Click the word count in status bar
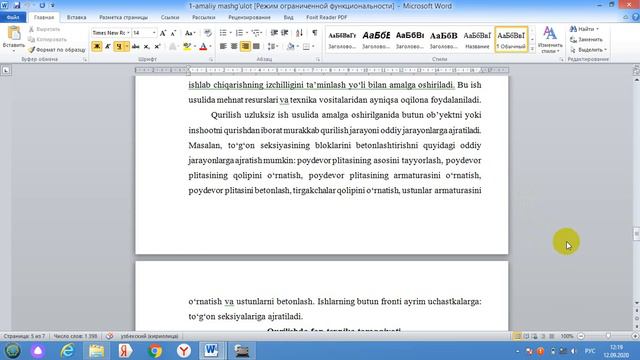Image resolution: width=640 pixels, height=360 pixels. (x=76, y=336)
